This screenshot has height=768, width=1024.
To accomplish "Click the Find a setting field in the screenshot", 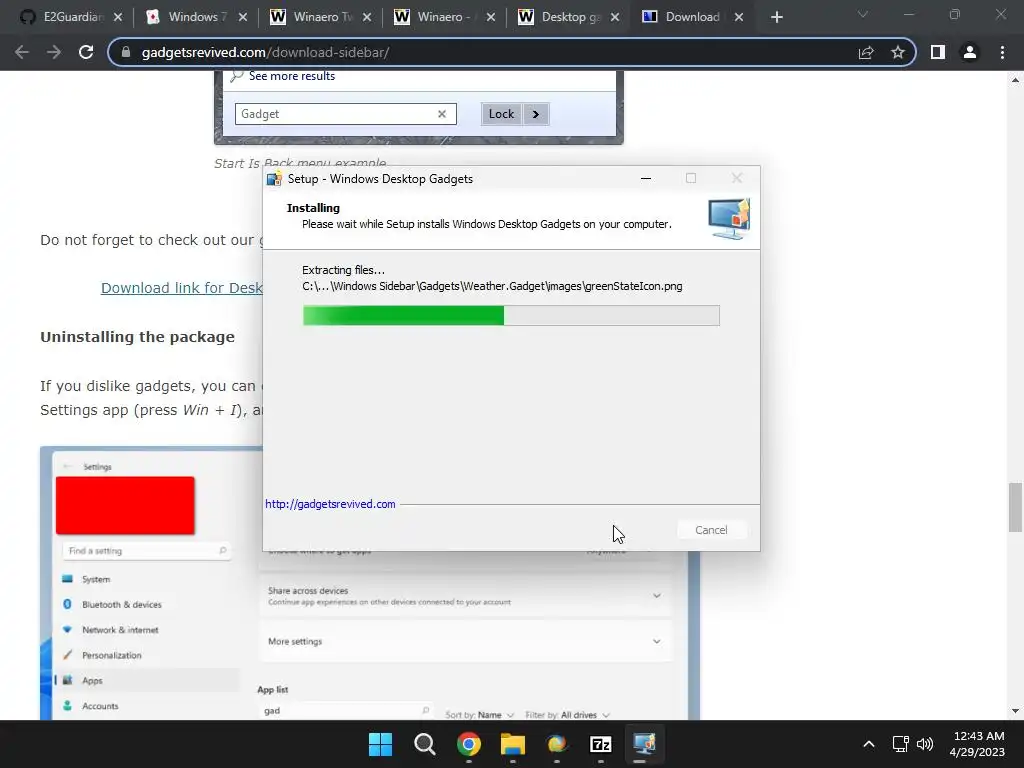I will click(x=147, y=551).
